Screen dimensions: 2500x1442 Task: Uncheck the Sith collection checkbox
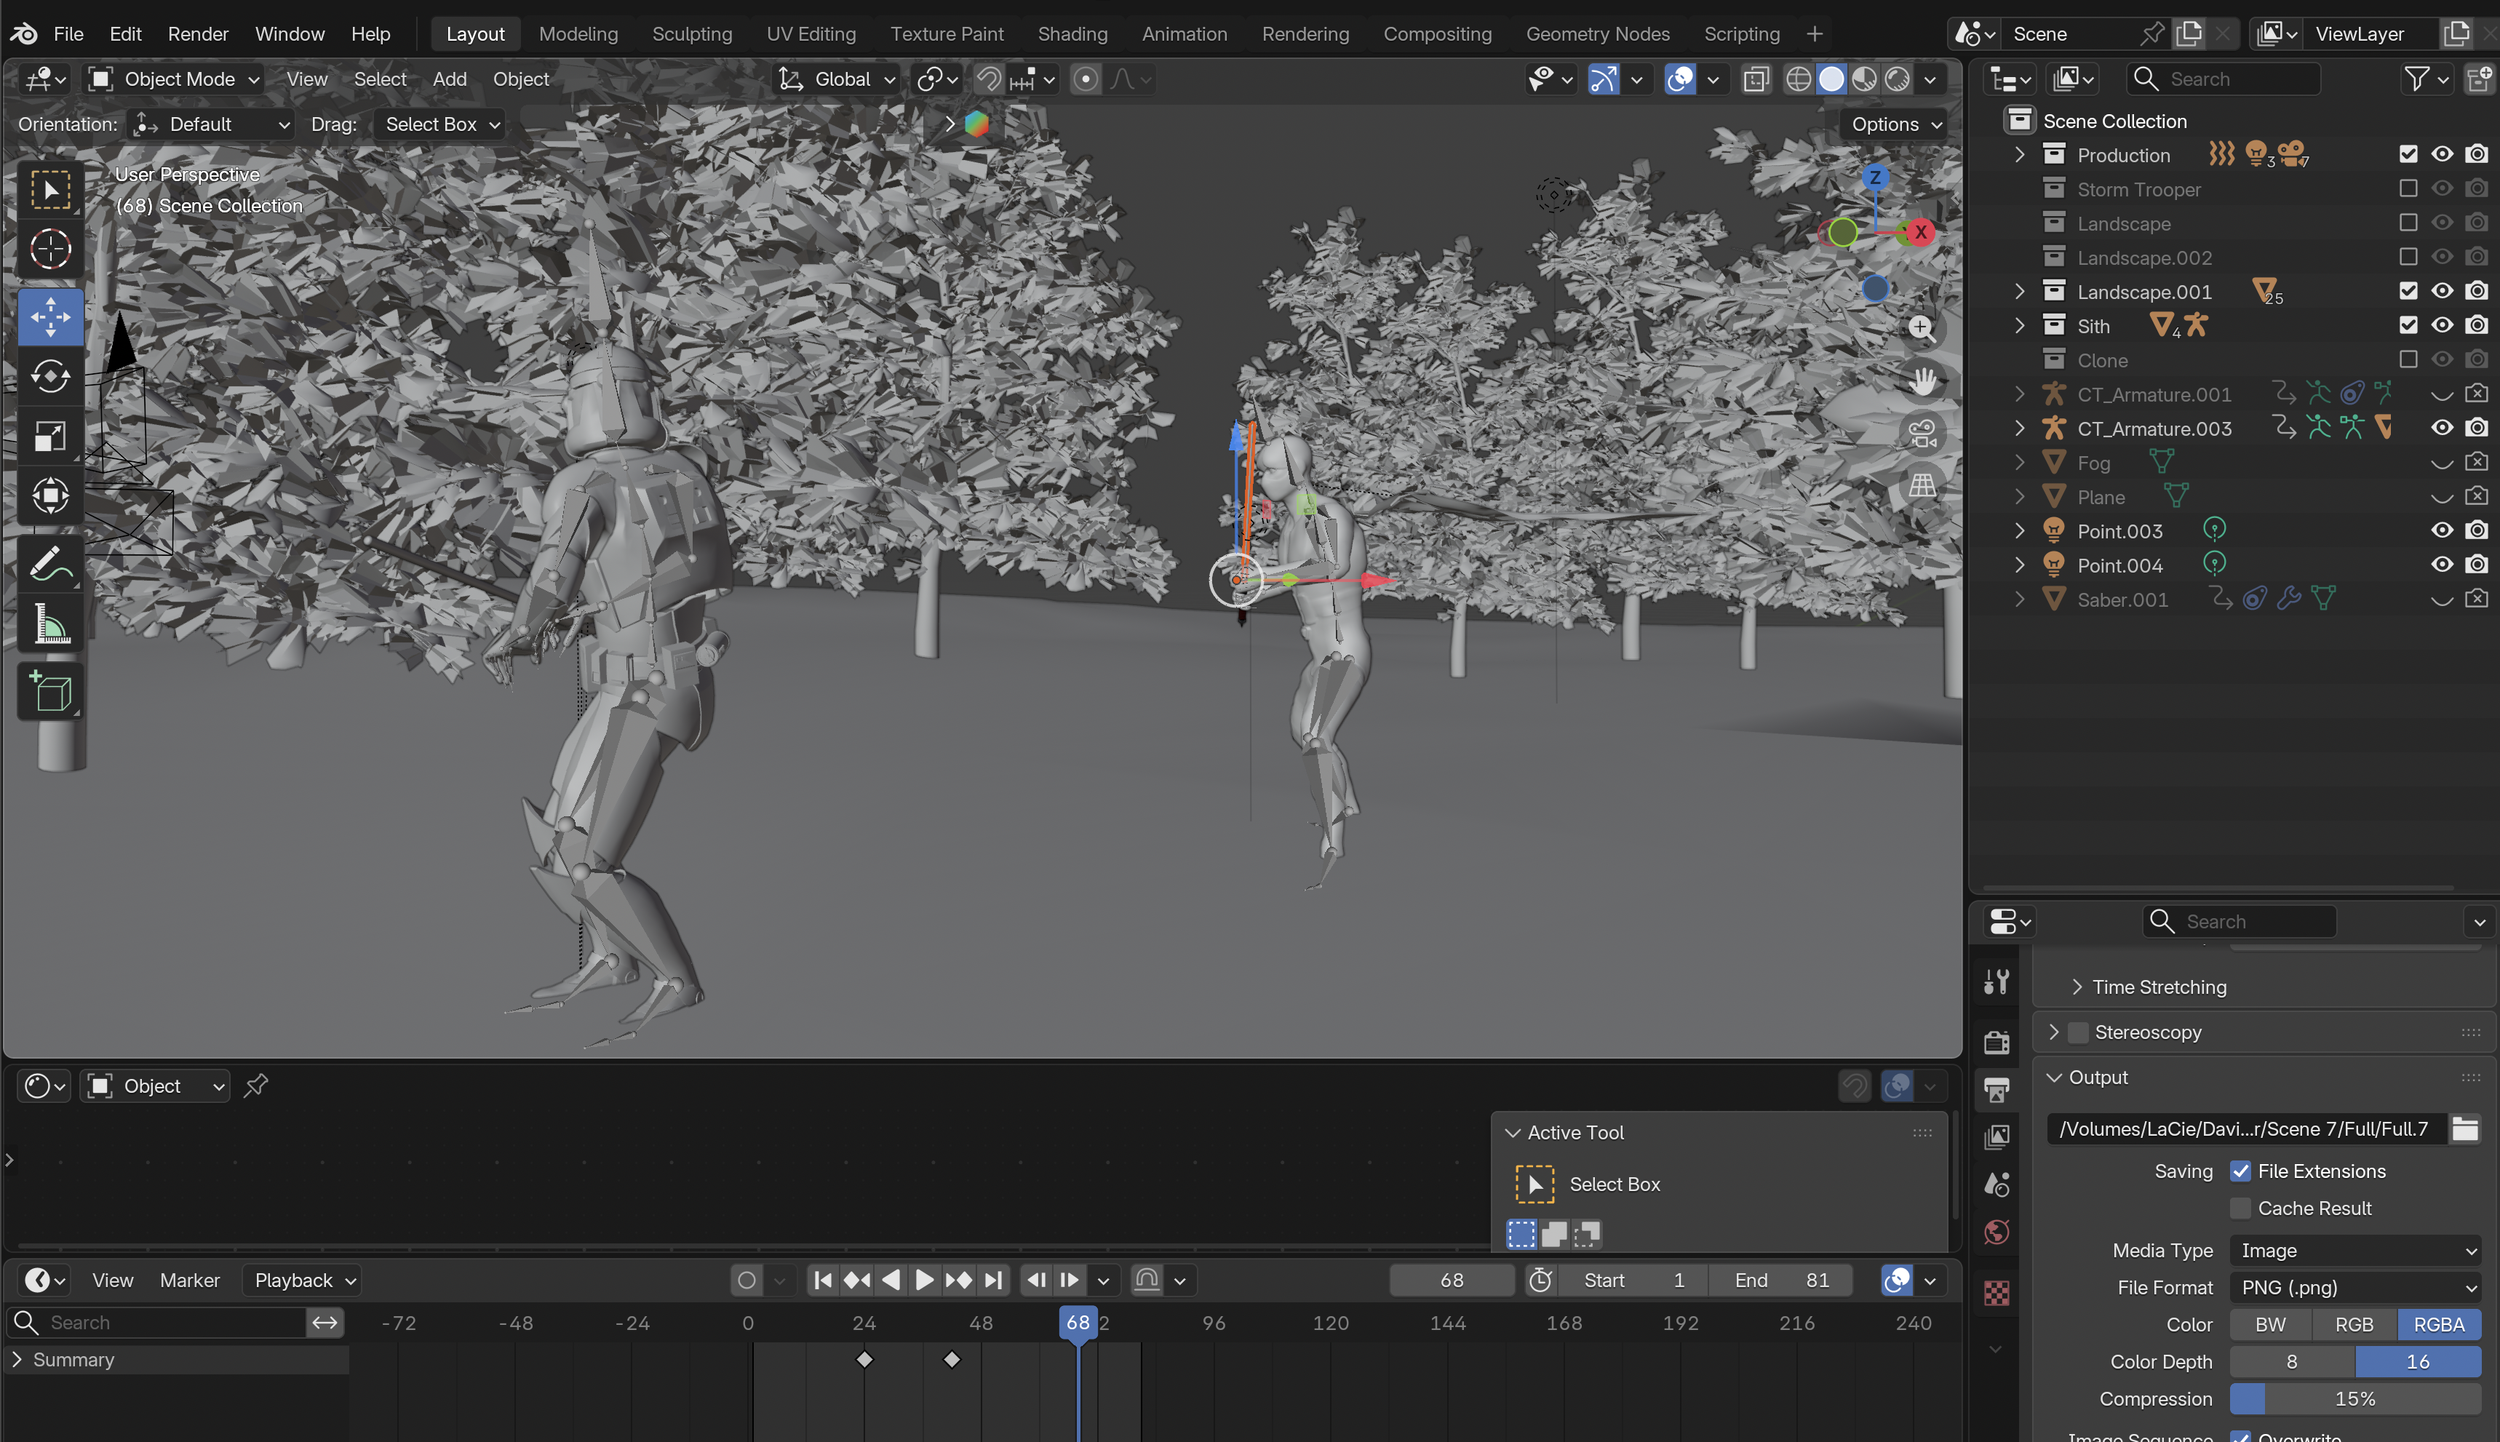click(x=2408, y=326)
